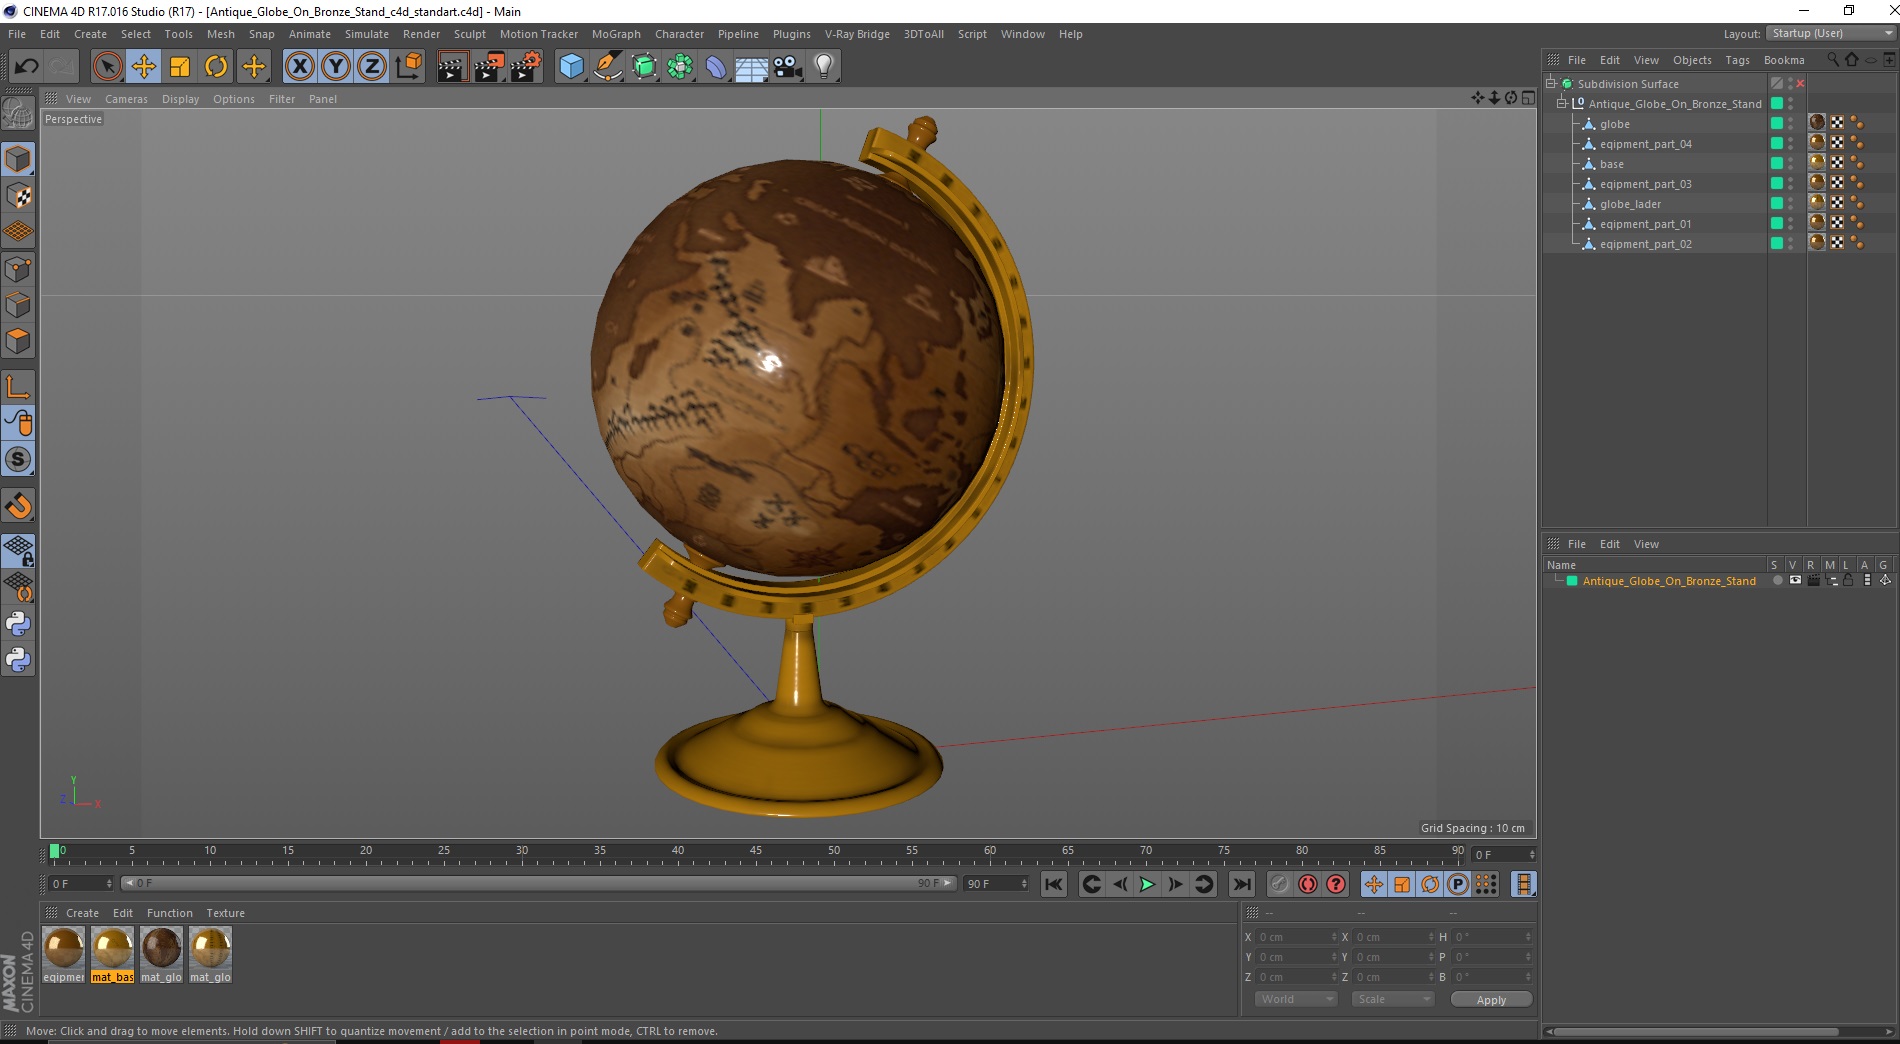The height and width of the screenshot is (1044, 1900).
Task: Open the File menu
Action: [17, 34]
